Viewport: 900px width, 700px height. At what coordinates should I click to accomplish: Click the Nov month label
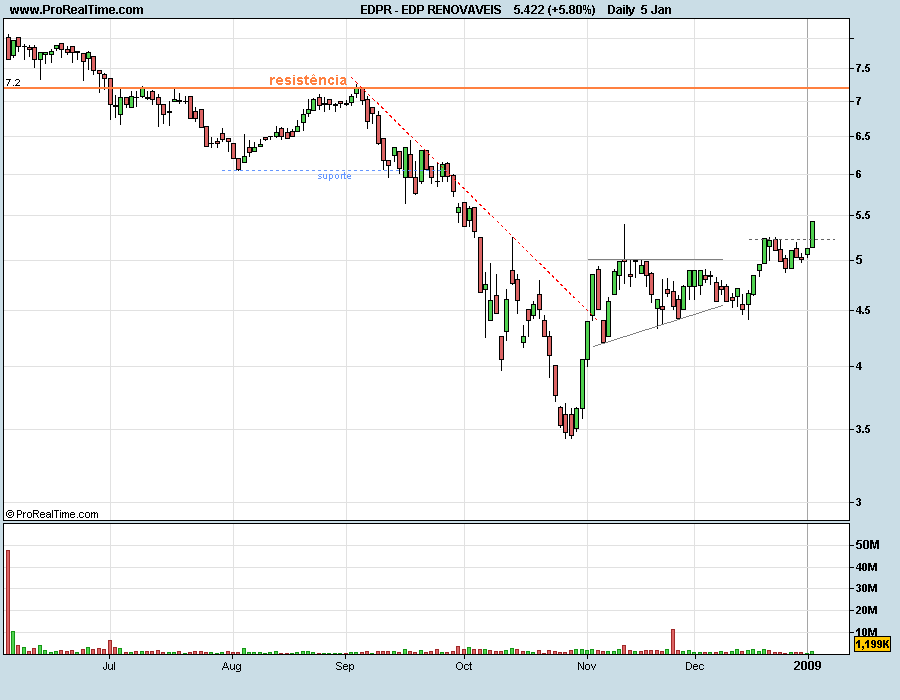coord(587,666)
